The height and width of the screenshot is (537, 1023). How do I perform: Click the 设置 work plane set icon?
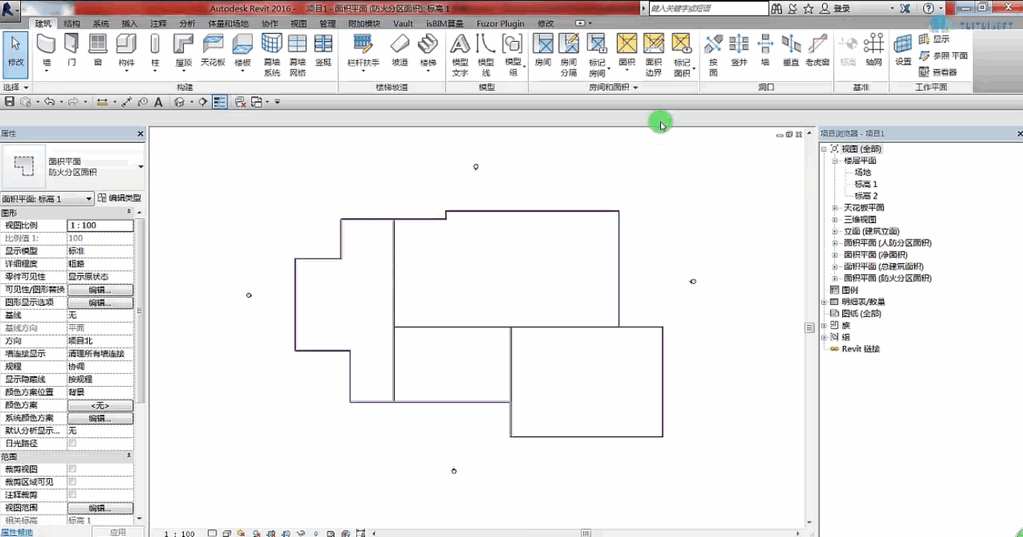click(903, 51)
